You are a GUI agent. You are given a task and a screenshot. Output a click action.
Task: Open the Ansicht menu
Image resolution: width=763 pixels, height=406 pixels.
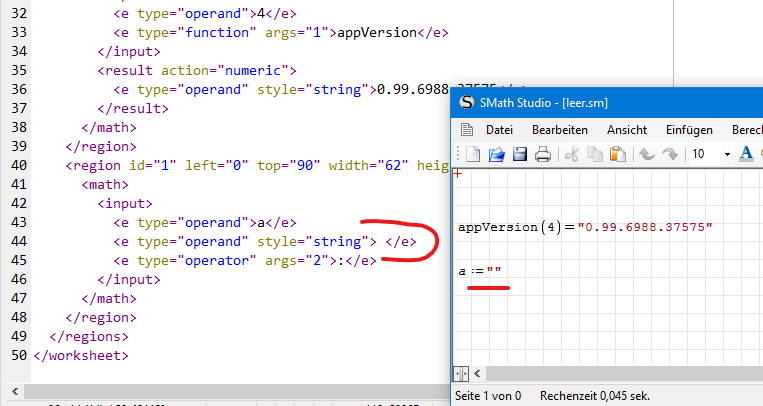tap(627, 130)
